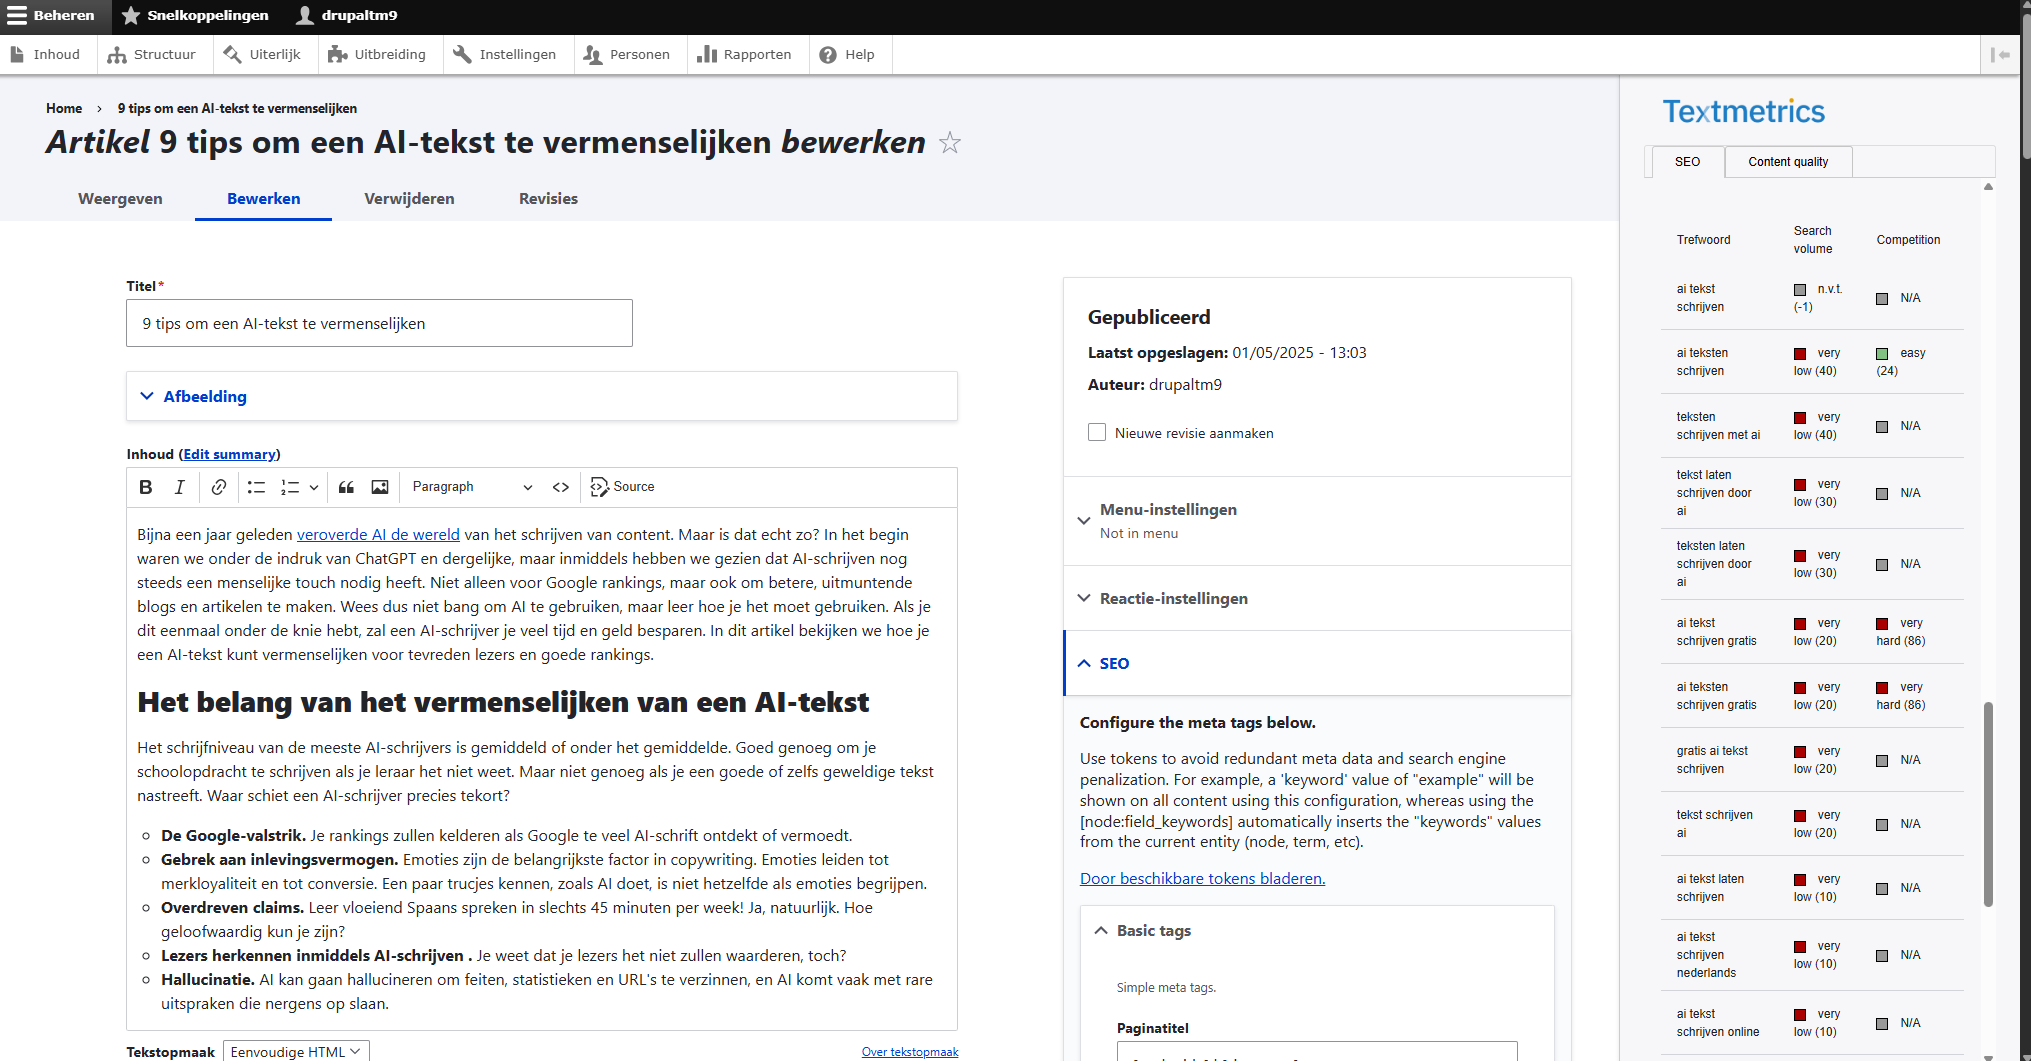Image resolution: width=2031 pixels, height=1061 pixels.
Task: Expand Reactie-instellingen panel
Action: (x=1173, y=598)
